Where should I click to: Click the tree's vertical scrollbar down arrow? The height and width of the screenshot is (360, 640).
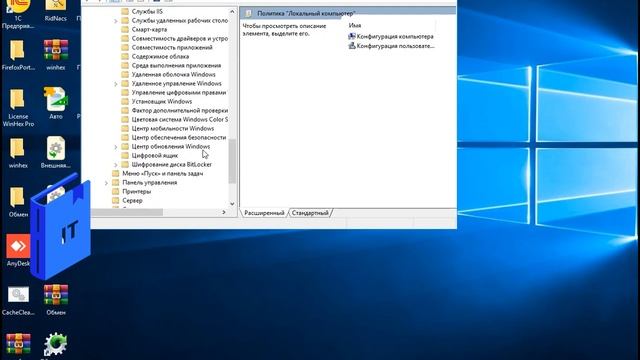pyautogui.click(x=232, y=204)
